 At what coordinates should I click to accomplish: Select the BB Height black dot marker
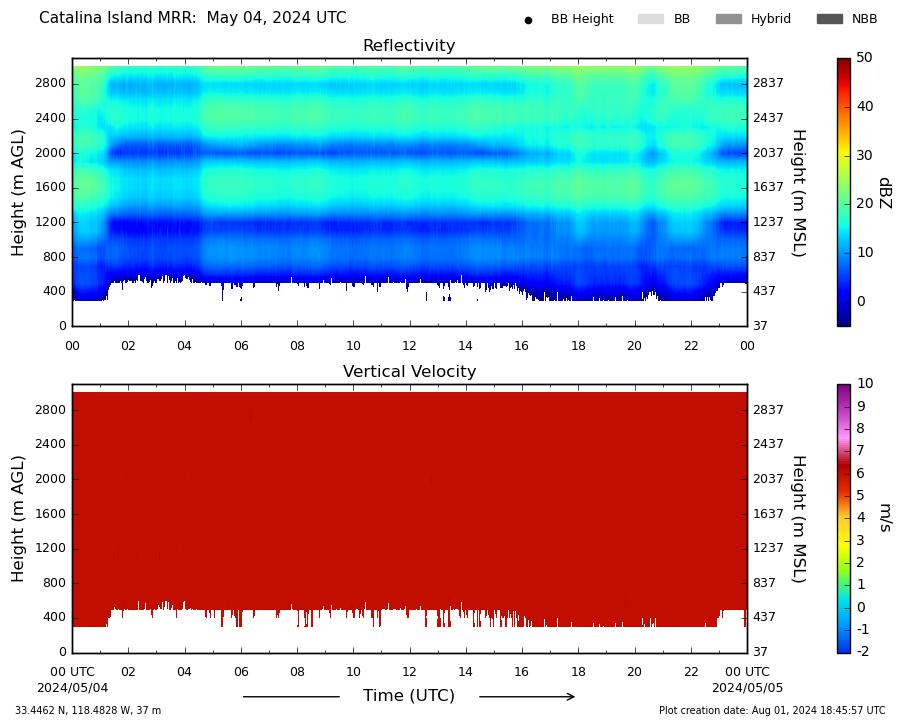[x=528, y=20]
